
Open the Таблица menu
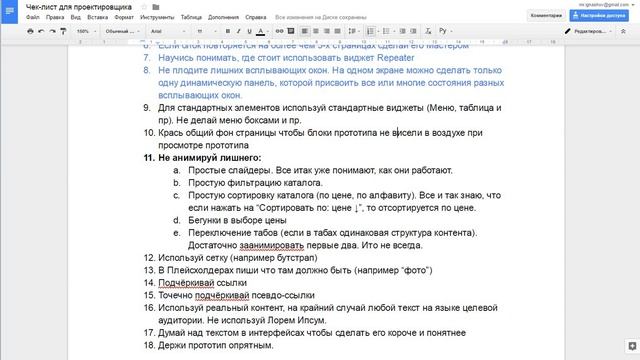coord(191,17)
